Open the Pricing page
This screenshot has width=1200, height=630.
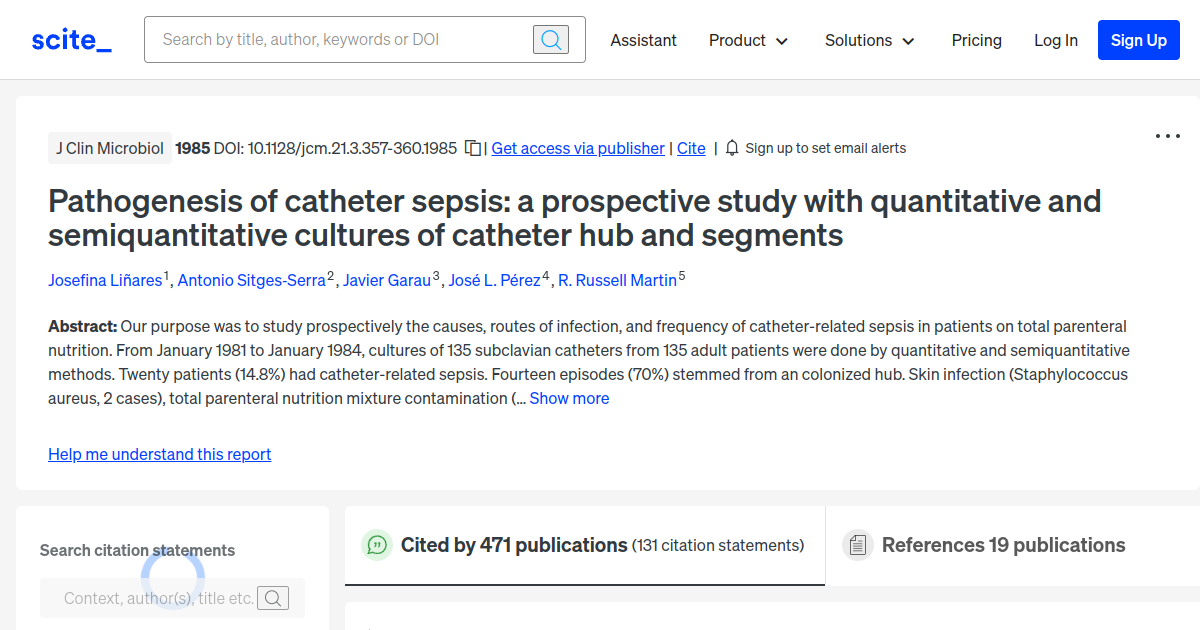pos(976,40)
